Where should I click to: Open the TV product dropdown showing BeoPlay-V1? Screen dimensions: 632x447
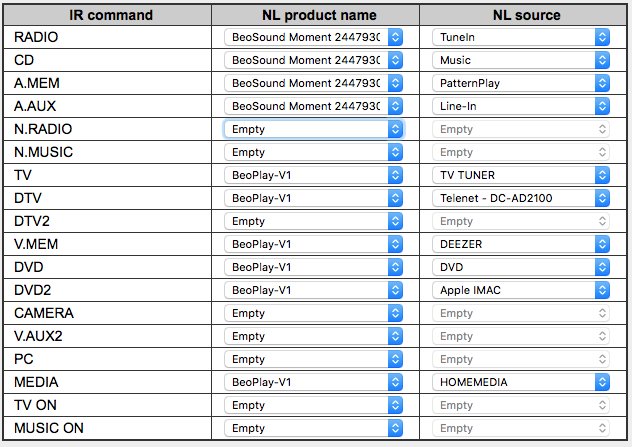[314, 175]
